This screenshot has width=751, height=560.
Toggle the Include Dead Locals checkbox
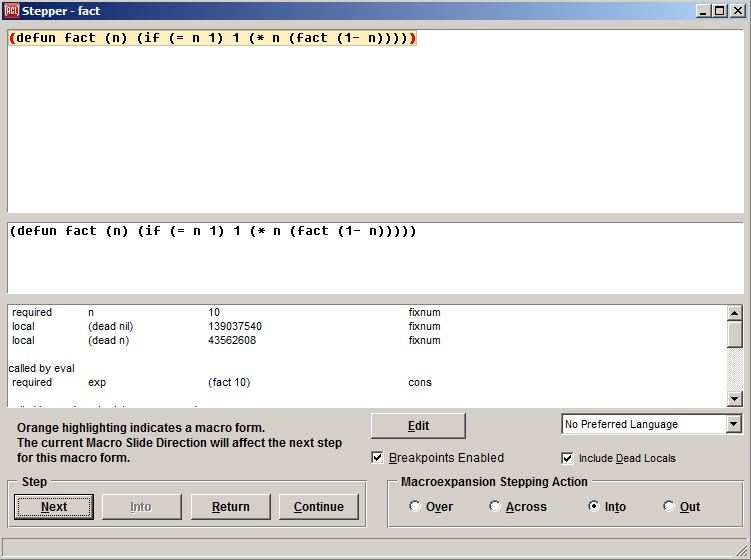pyautogui.click(x=568, y=458)
